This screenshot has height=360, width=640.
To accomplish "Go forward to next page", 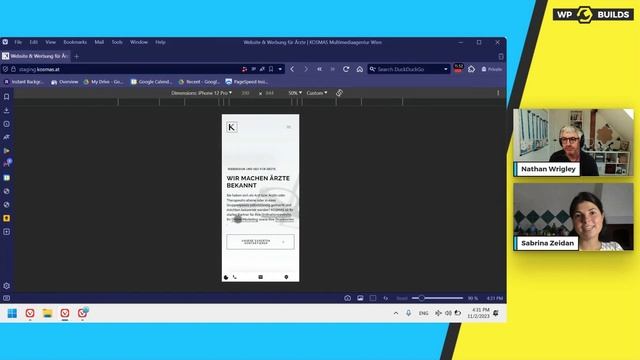I will point(306,69).
